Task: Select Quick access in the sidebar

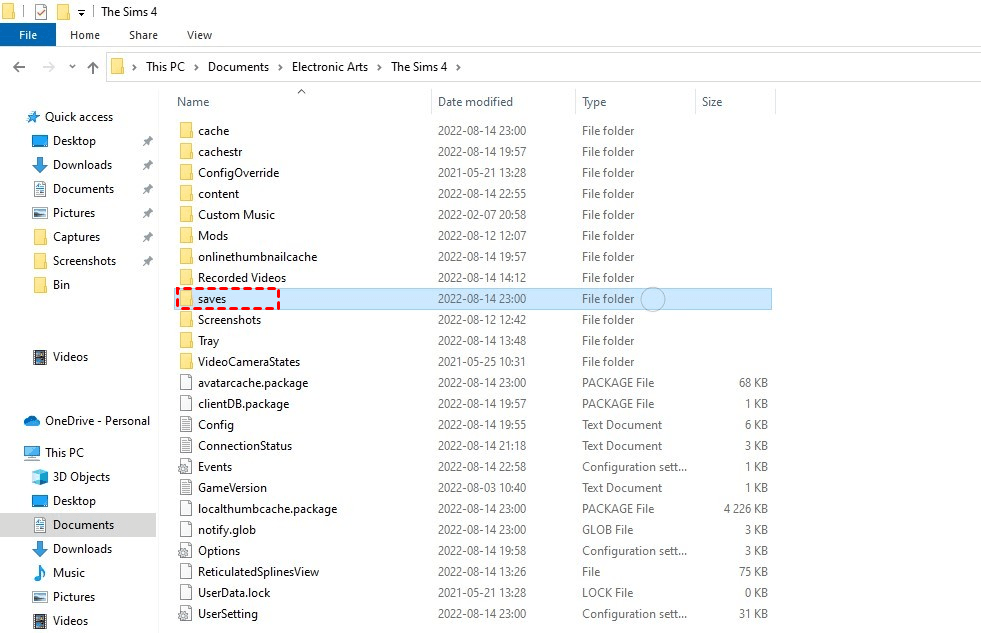Action: coord(78,117)
